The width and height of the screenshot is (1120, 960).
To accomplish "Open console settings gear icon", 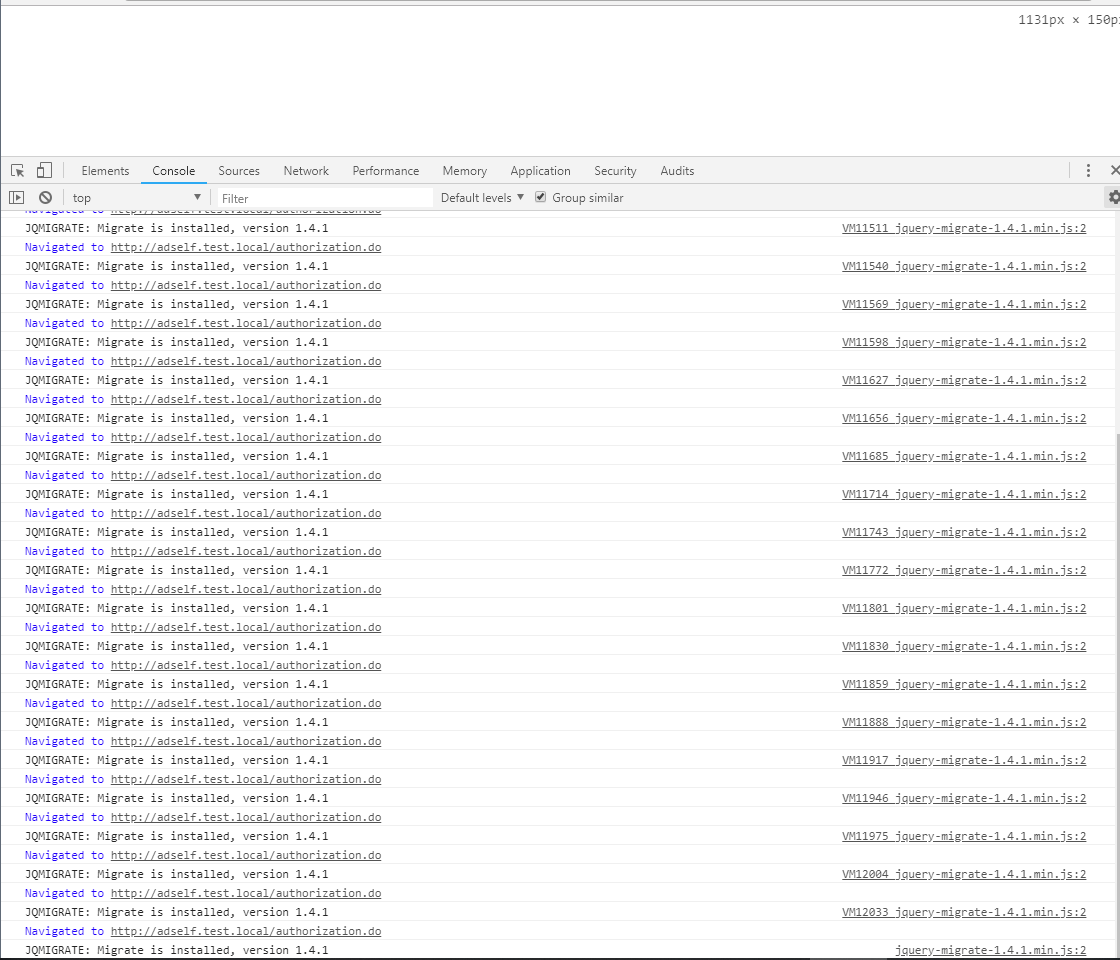I will (x=1113, y=198).
